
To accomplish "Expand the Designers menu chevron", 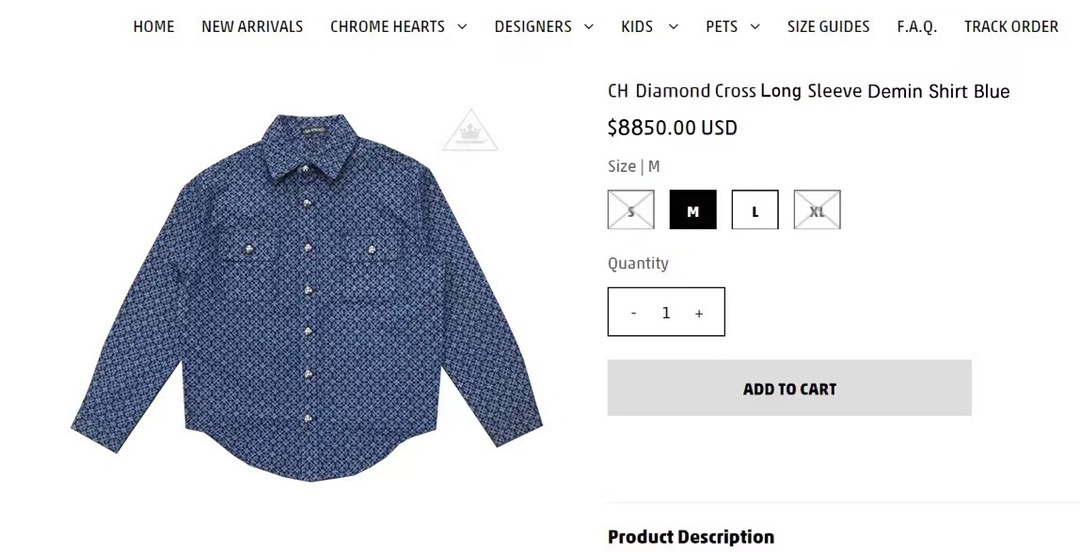I will [x=589, y=27].
